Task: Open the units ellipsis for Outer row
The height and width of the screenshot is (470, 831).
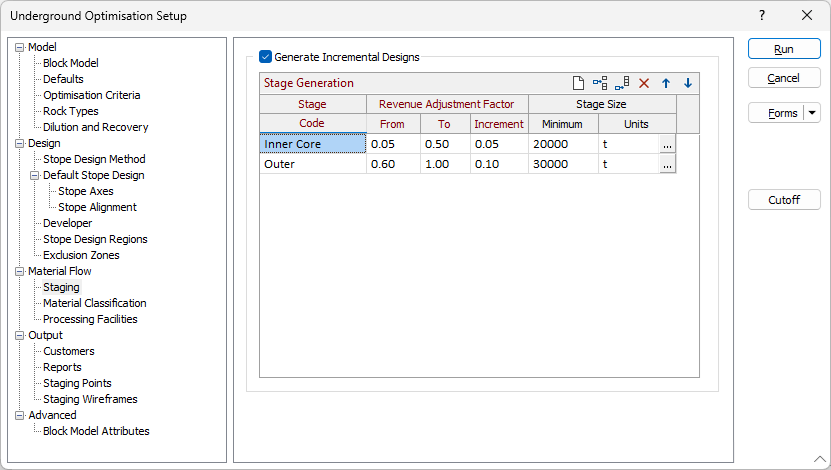Action: (667, 164)
